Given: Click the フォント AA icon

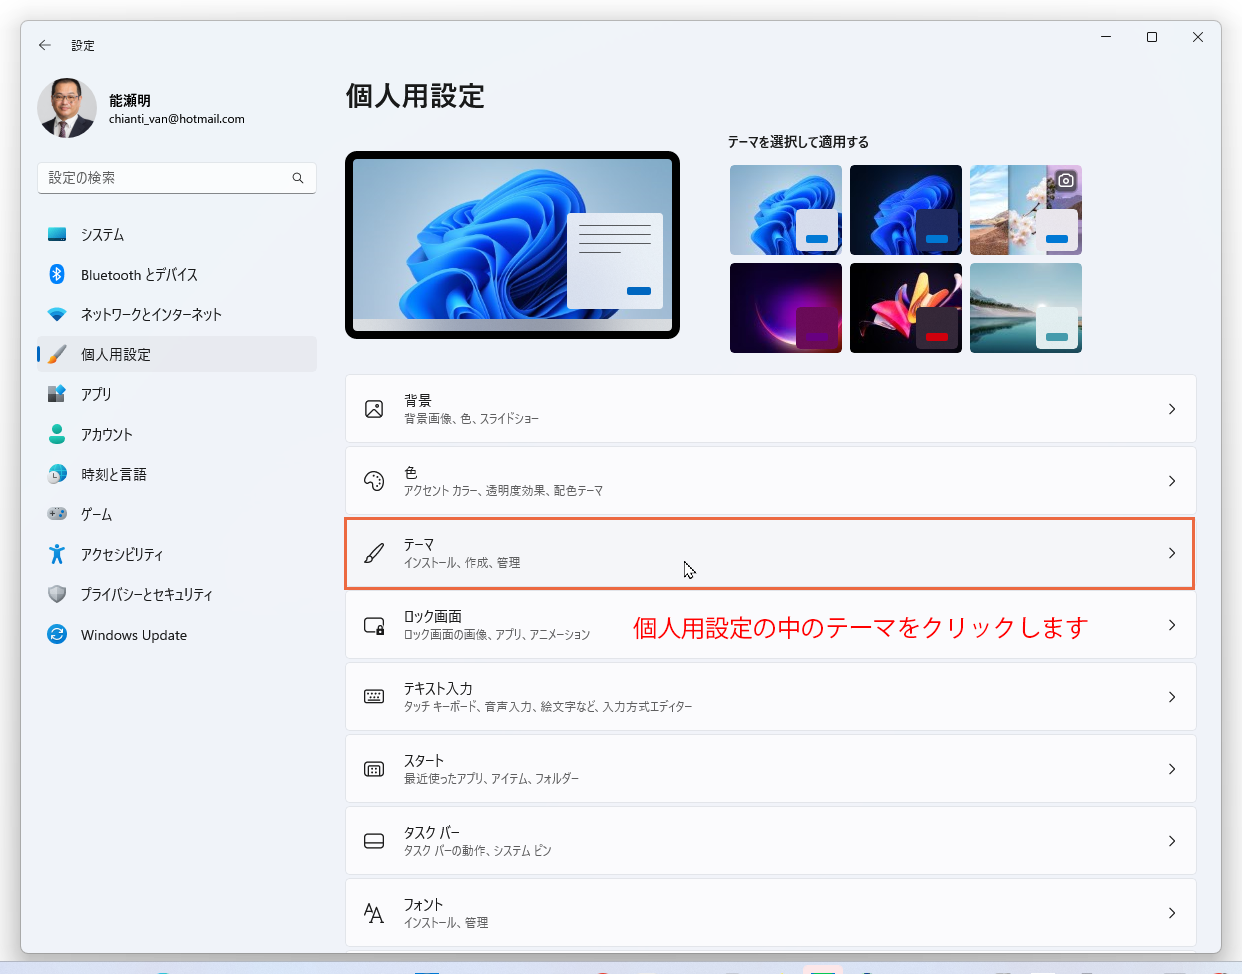Looking at the screenshot, I should click(374, 913).
